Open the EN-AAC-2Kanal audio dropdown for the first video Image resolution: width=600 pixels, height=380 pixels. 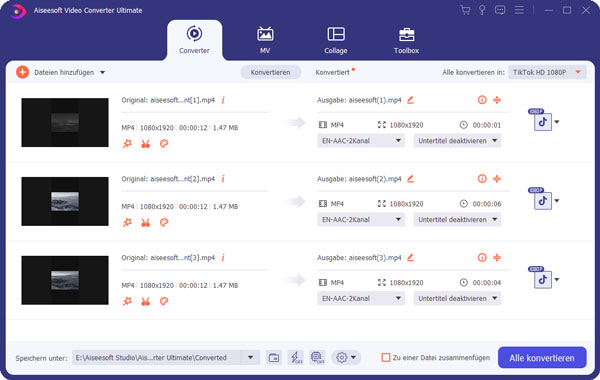point(361,141)
